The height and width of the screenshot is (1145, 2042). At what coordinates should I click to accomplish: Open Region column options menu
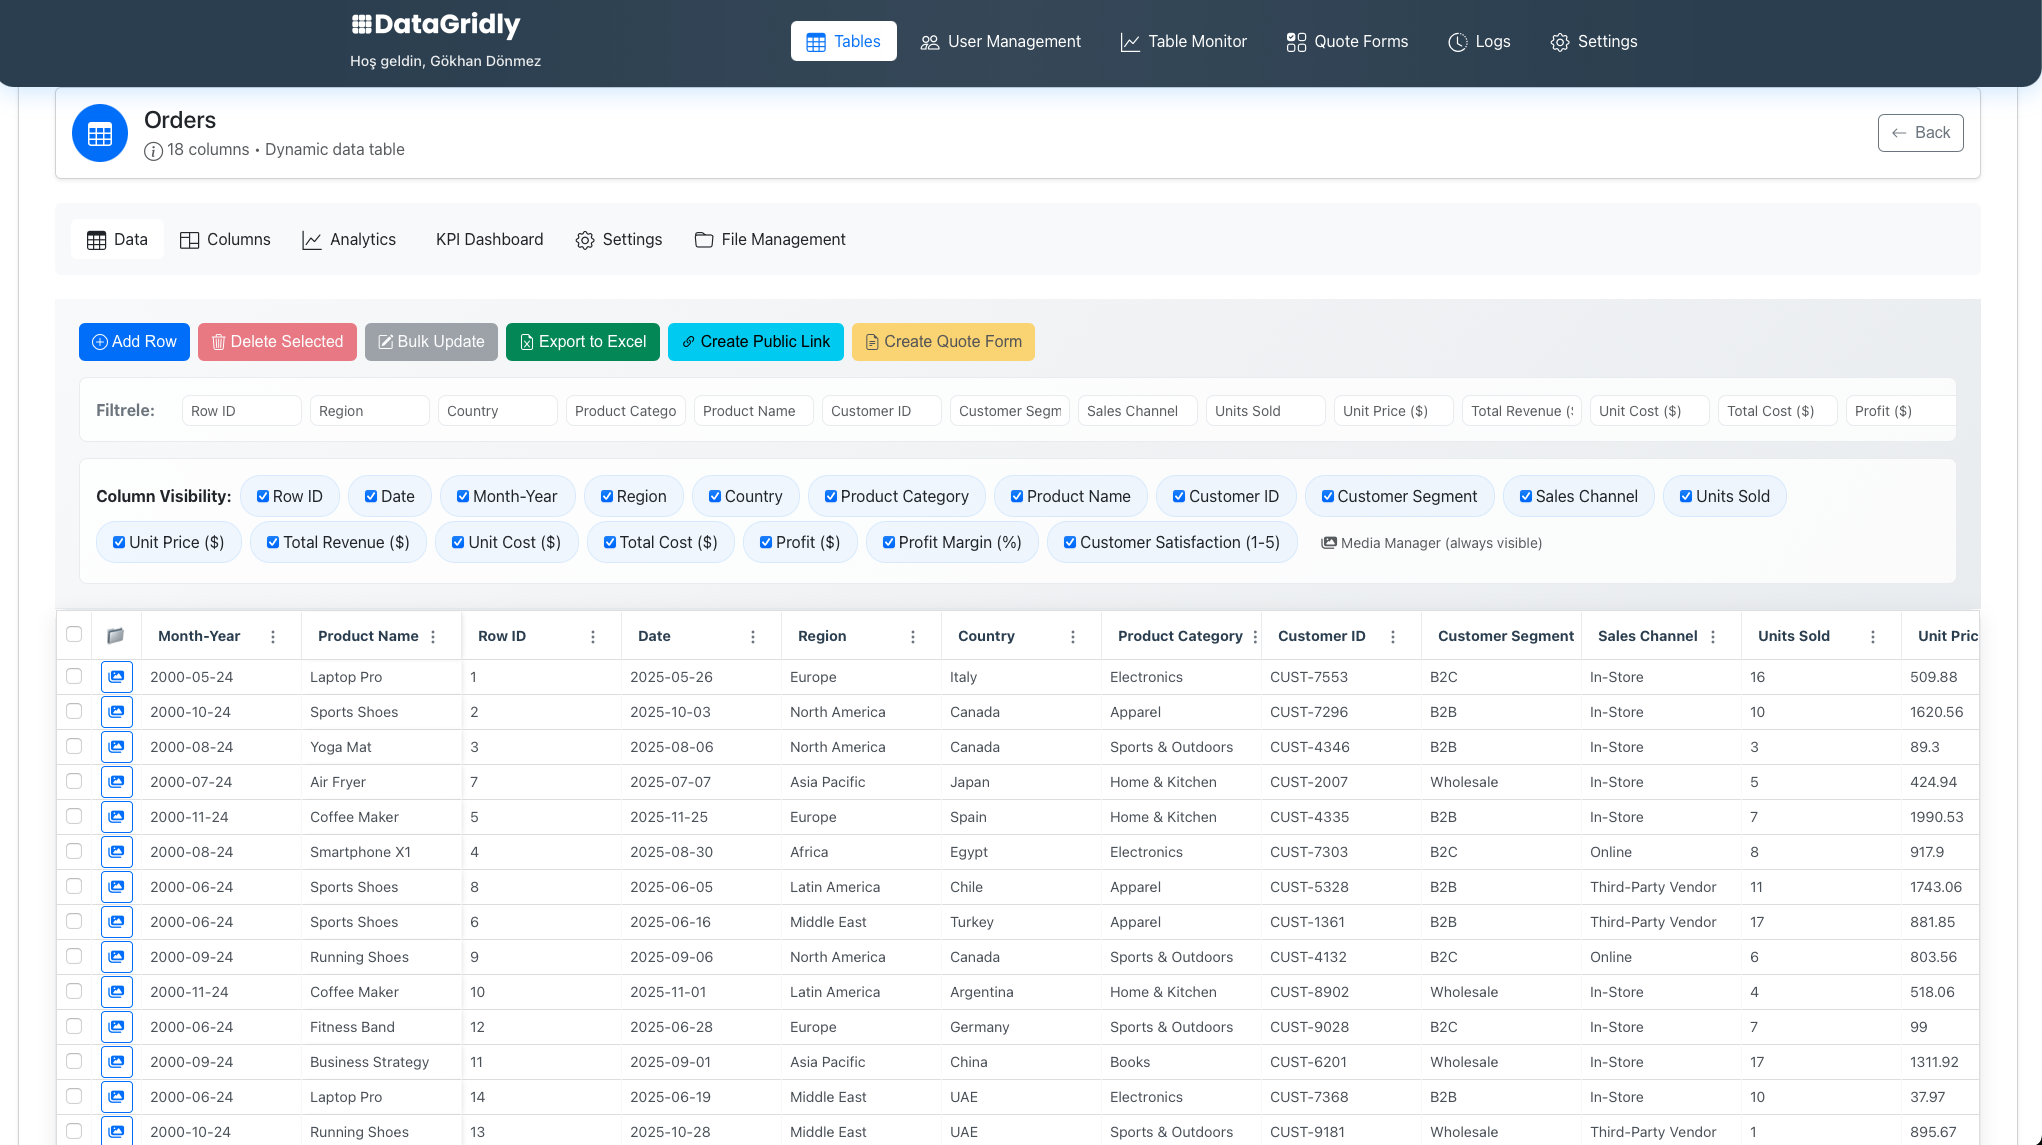(913, 637)
